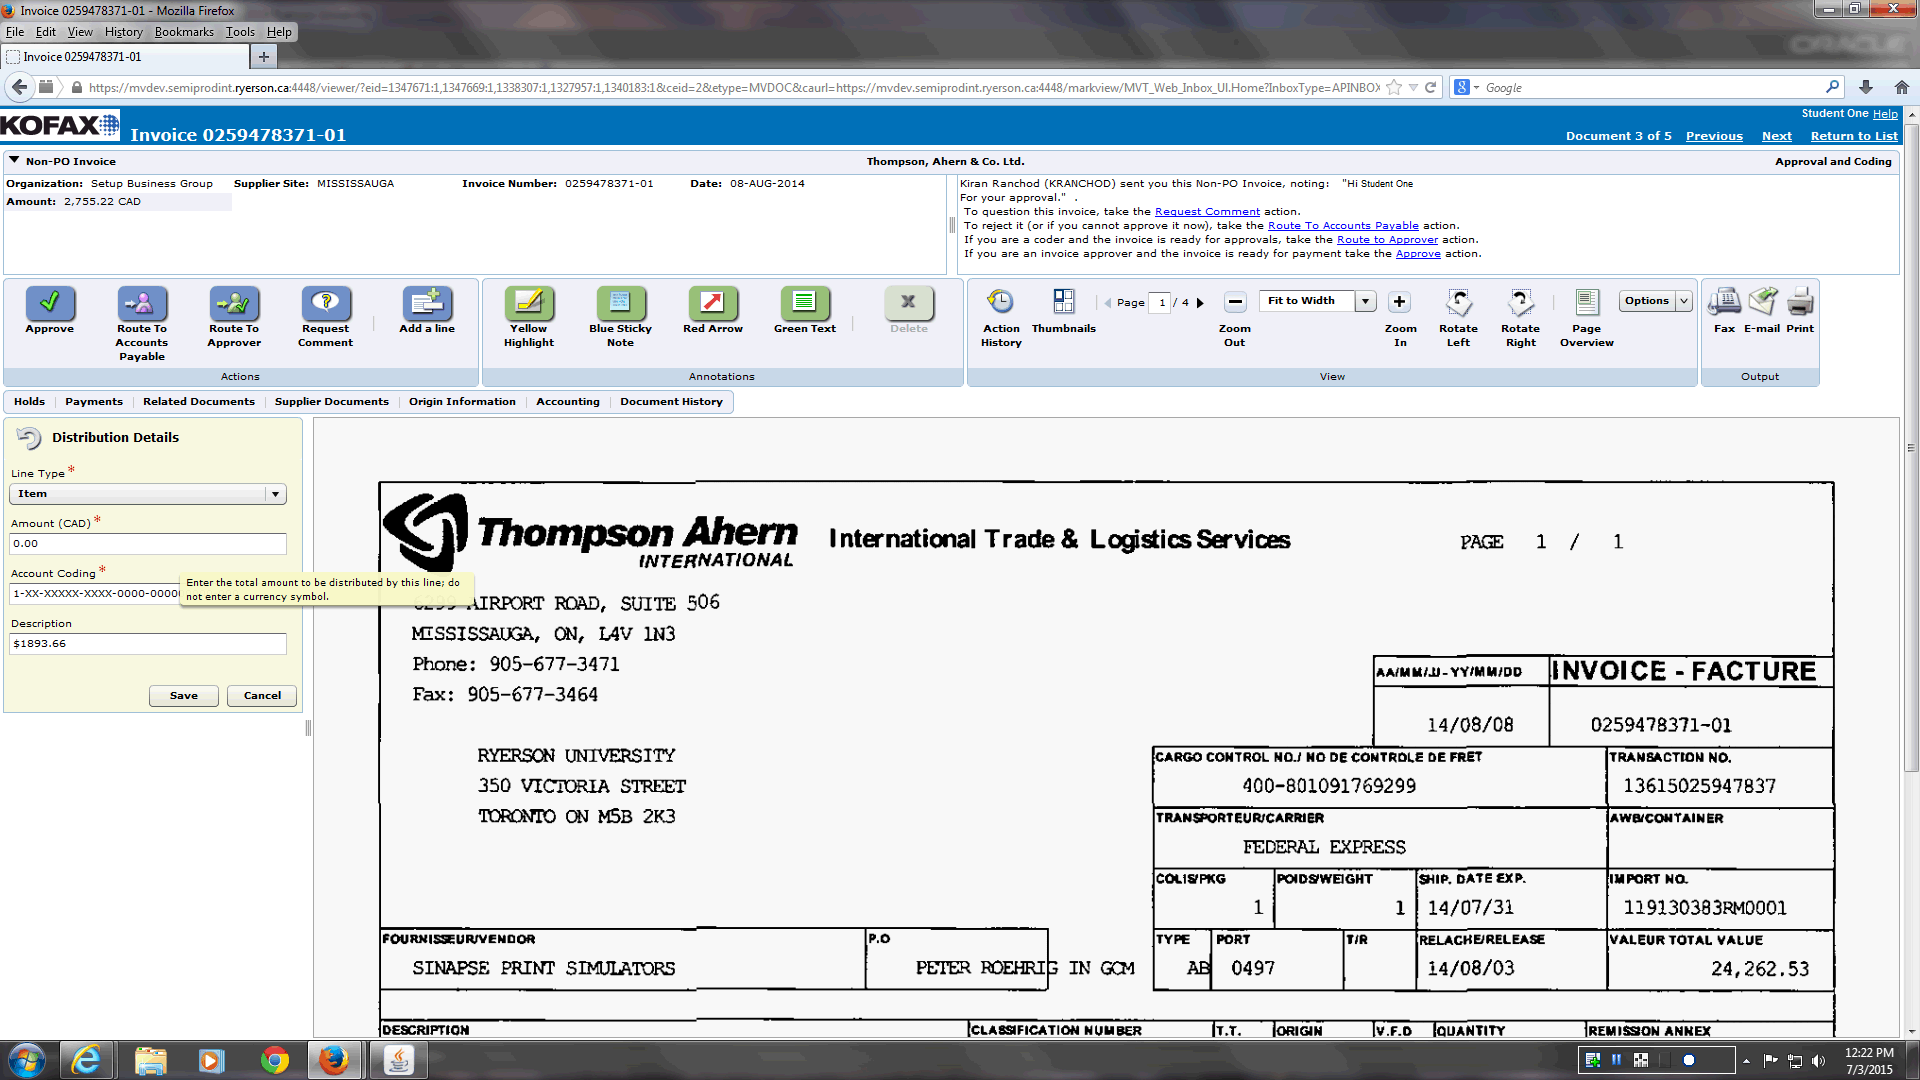
Task: Open the Fit to Width dropdown
Action: (x=1365, y=301)
